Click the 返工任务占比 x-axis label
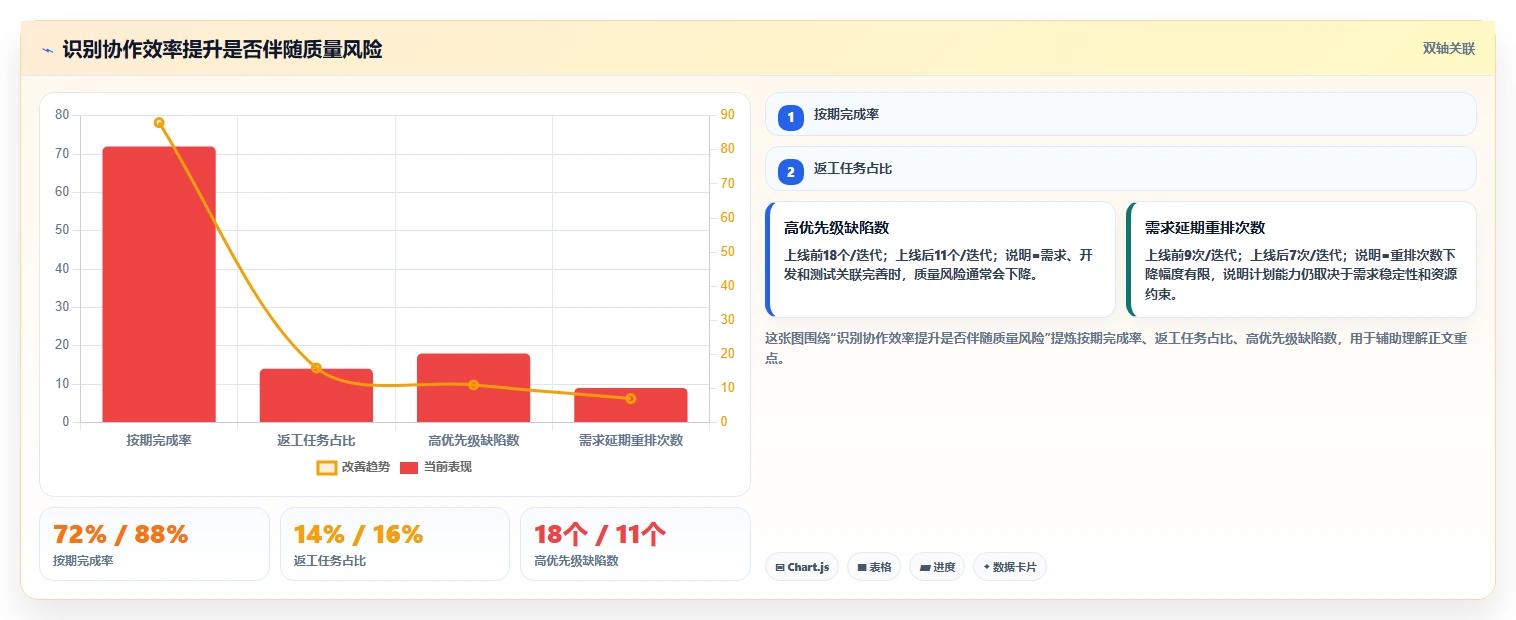Image resolution: width=1516 pixels, height=620 pixels. pos(316,440)
